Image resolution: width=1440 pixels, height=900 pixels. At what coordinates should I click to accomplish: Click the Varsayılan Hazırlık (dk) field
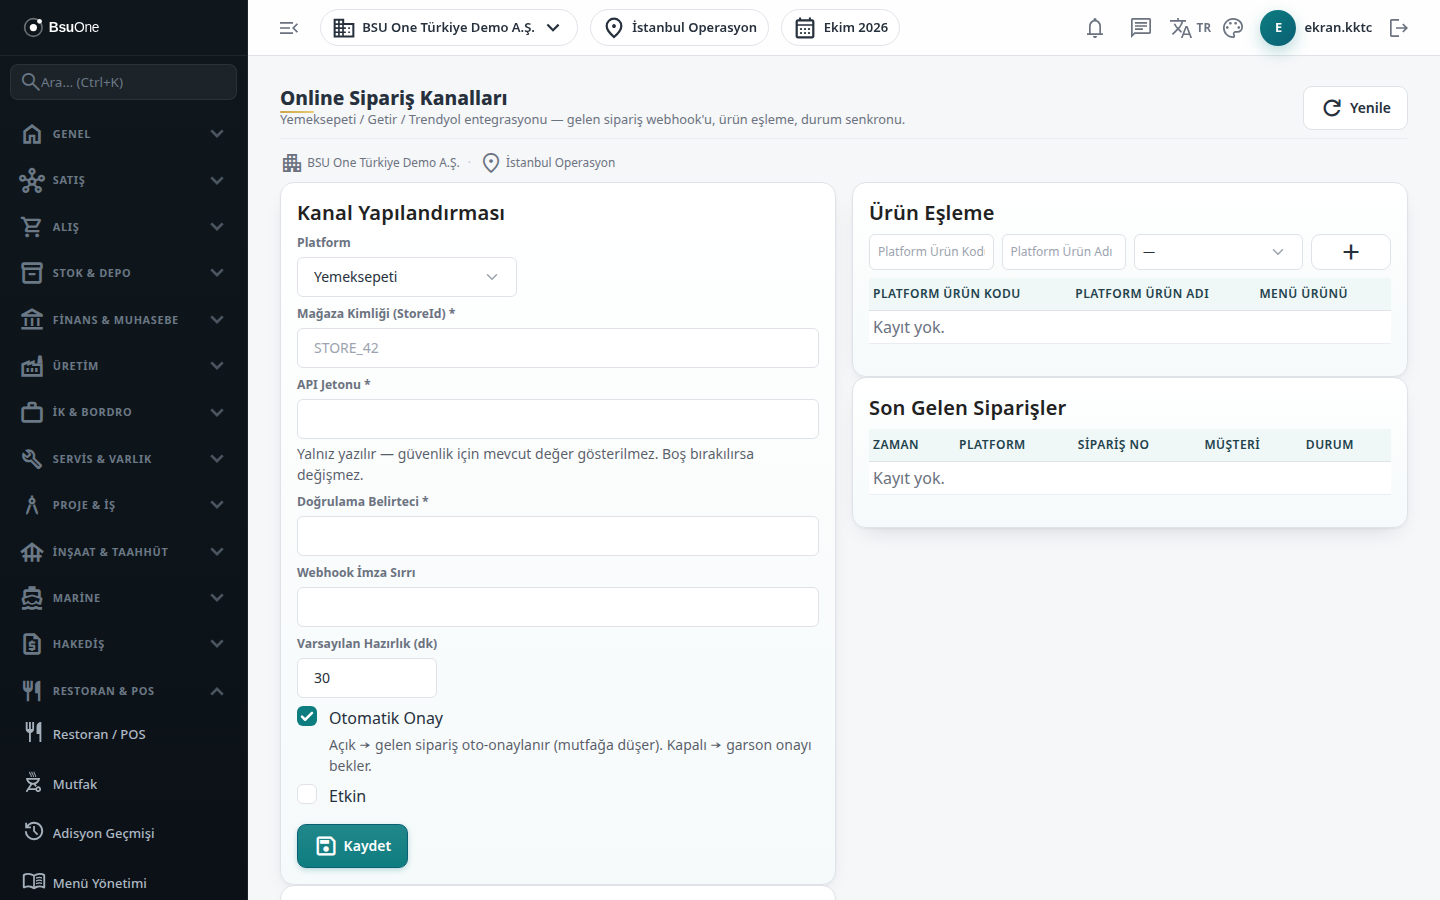(x=367, y=678)
